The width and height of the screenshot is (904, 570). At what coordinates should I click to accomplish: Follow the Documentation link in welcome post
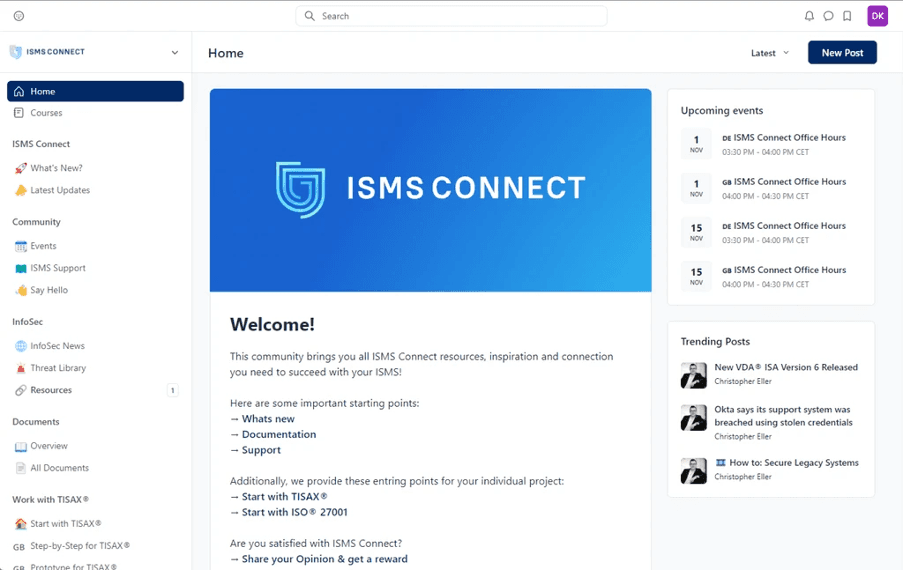click(279, 435)
